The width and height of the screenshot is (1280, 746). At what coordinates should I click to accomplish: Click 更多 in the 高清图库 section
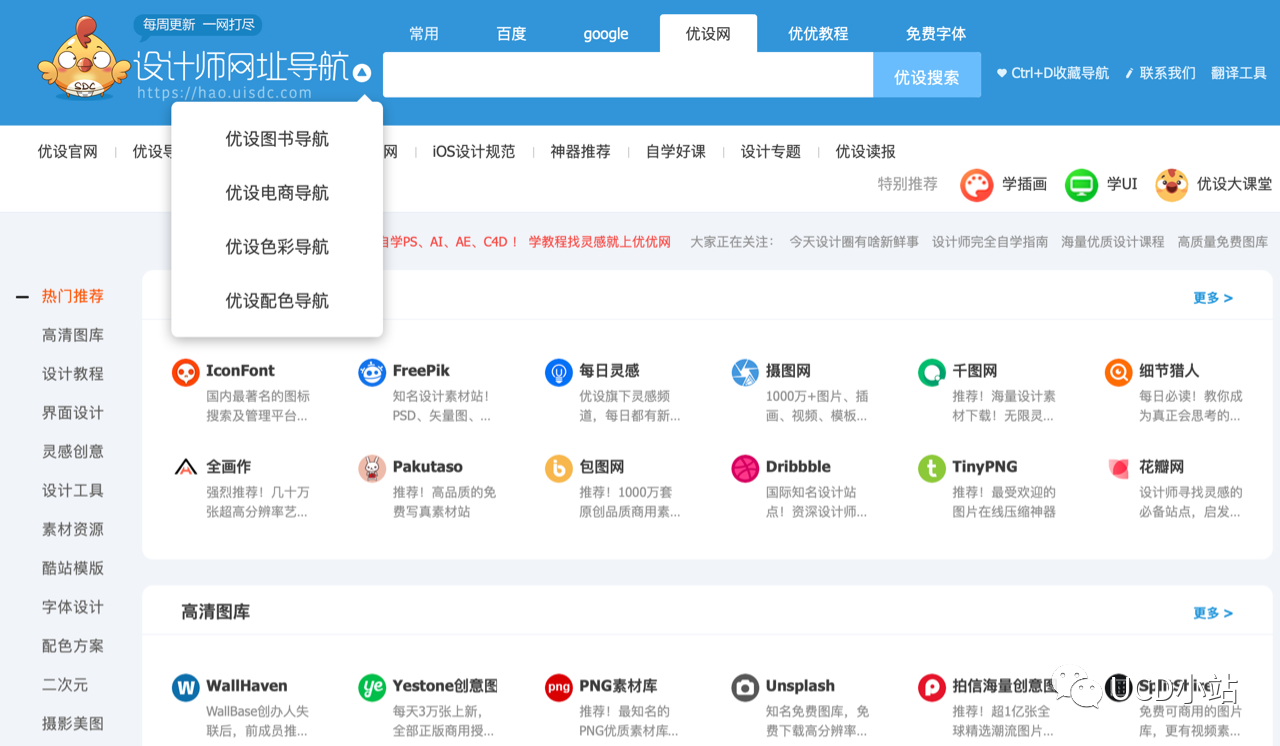coord(1213,613)
